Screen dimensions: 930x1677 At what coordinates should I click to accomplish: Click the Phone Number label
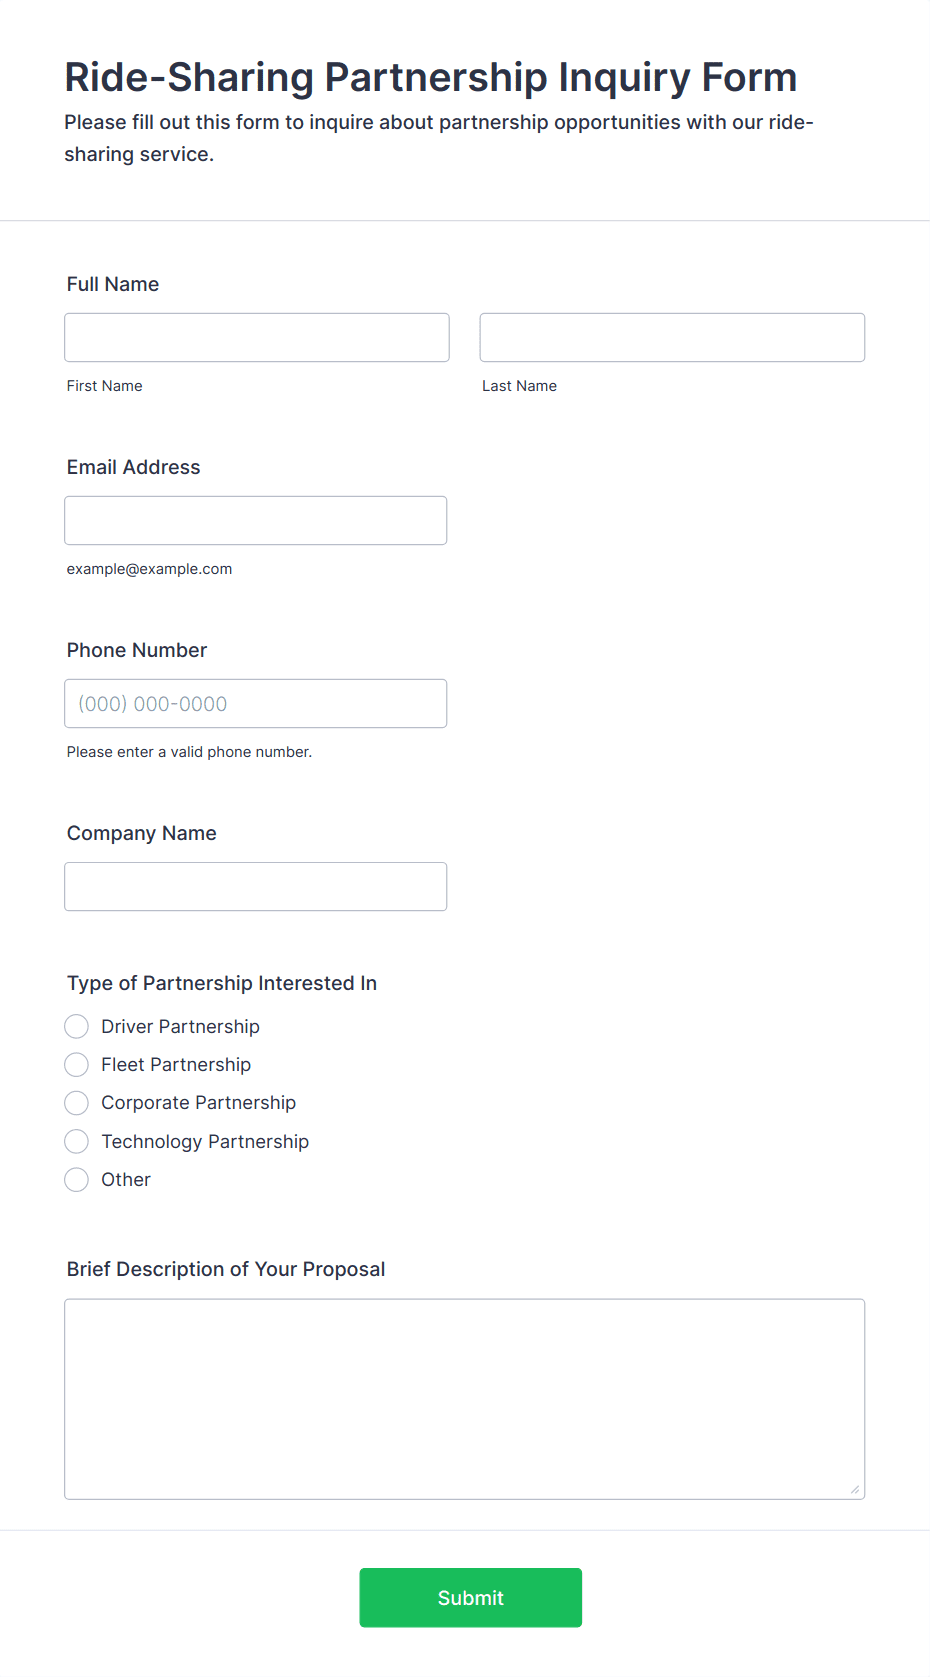pos(137,650)
